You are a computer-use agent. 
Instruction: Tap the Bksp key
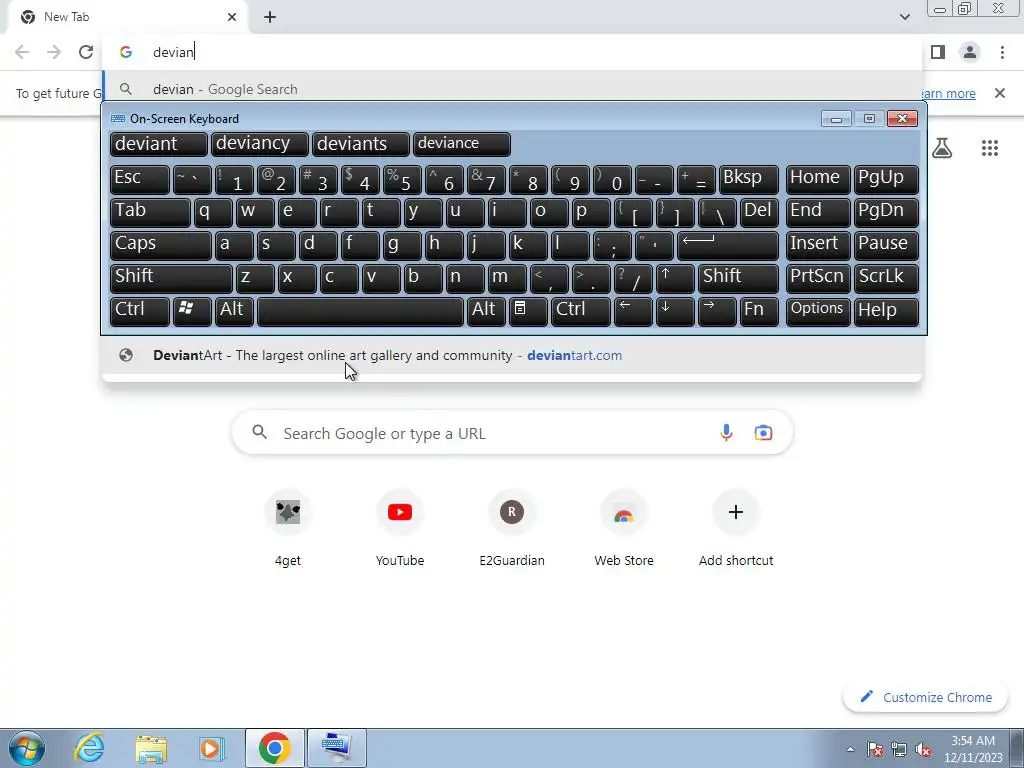pyautogui.click(x=748, y=179)
